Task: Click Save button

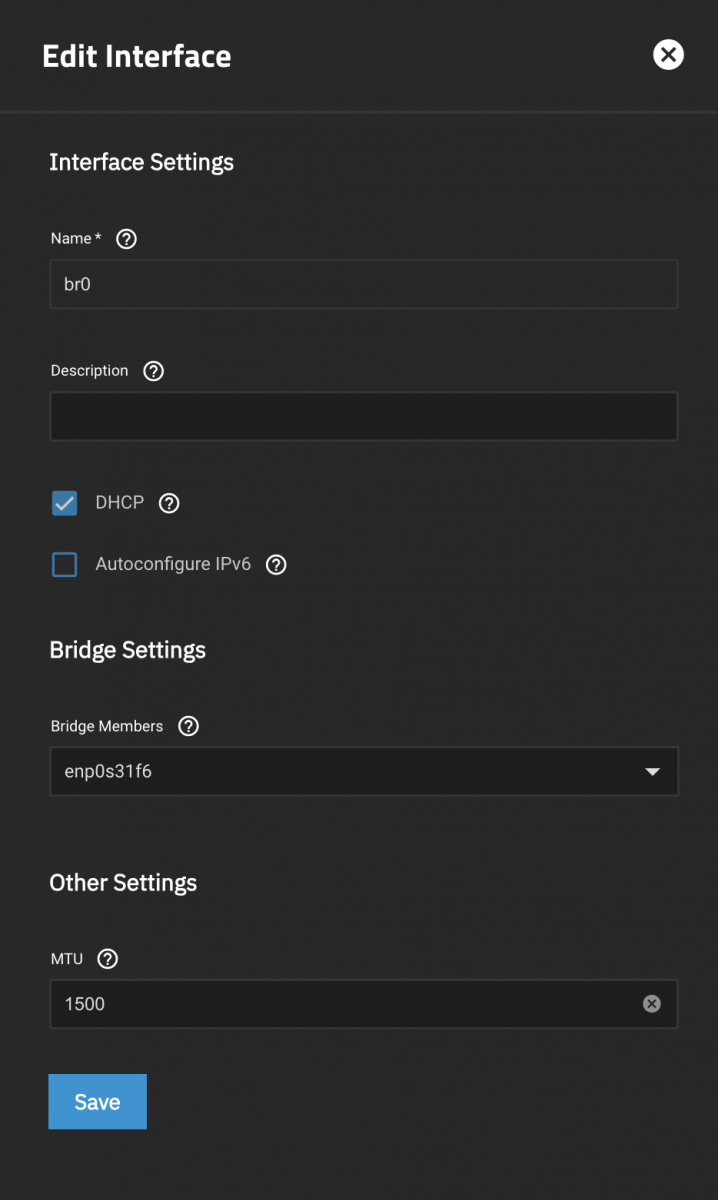Action: (x=98, y=1102)
